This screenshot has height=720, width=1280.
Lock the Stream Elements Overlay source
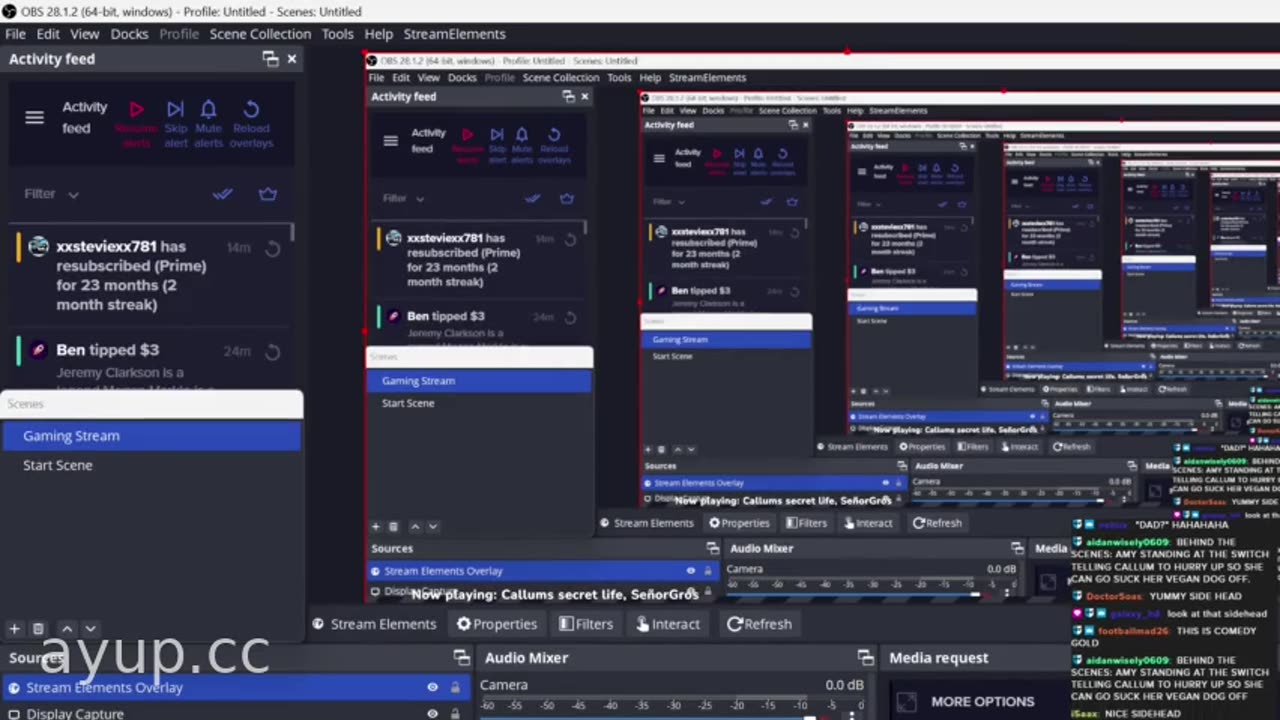[x=455, y=688]
